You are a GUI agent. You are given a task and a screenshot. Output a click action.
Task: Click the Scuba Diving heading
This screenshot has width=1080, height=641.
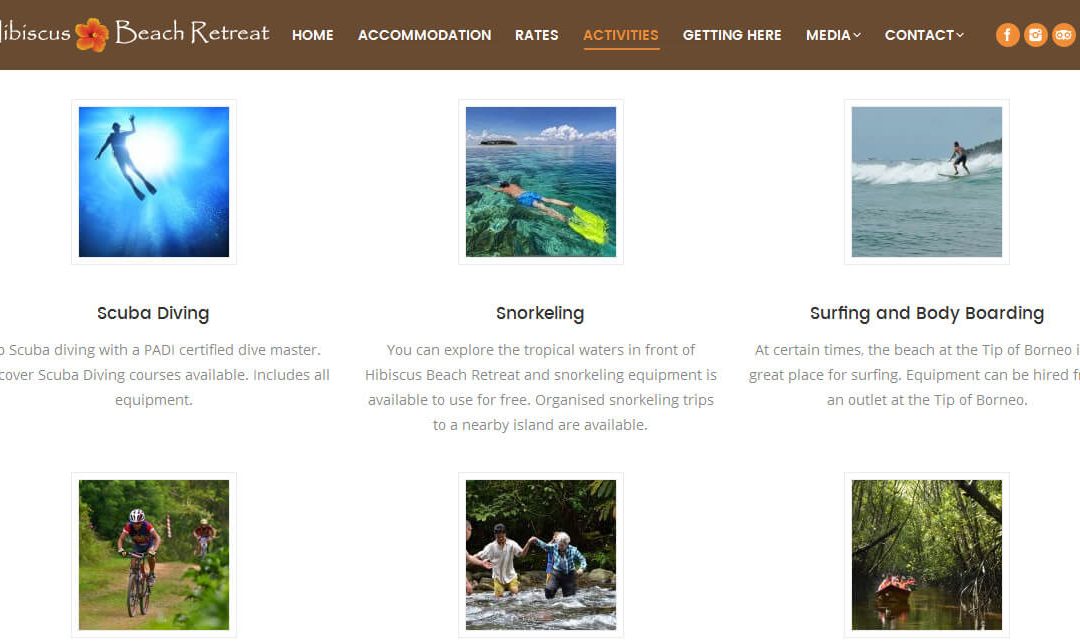click(x=153, y=313)
